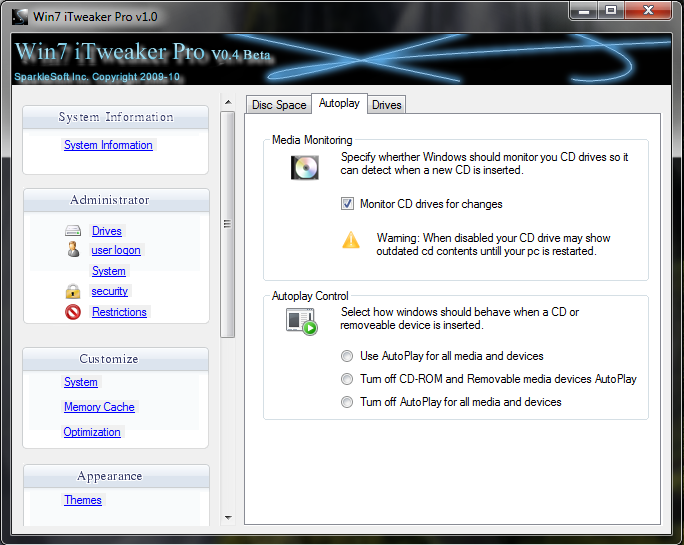
Task: Minimize the Win7 iTweaker Pro window
Action: click(x=584, y=10)
